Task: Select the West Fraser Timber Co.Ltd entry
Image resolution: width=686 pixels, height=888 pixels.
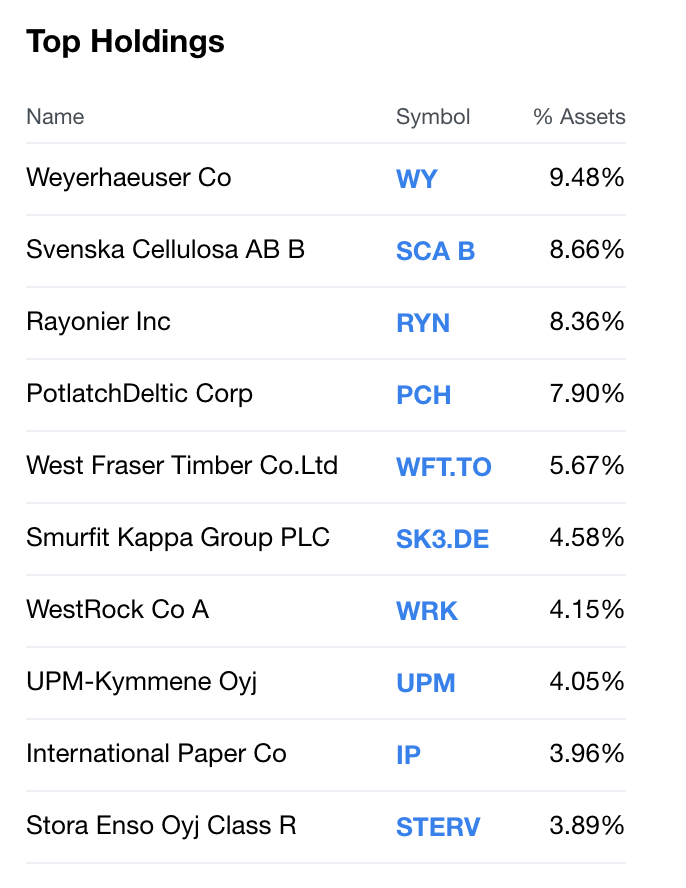Action: pos(181,466)
